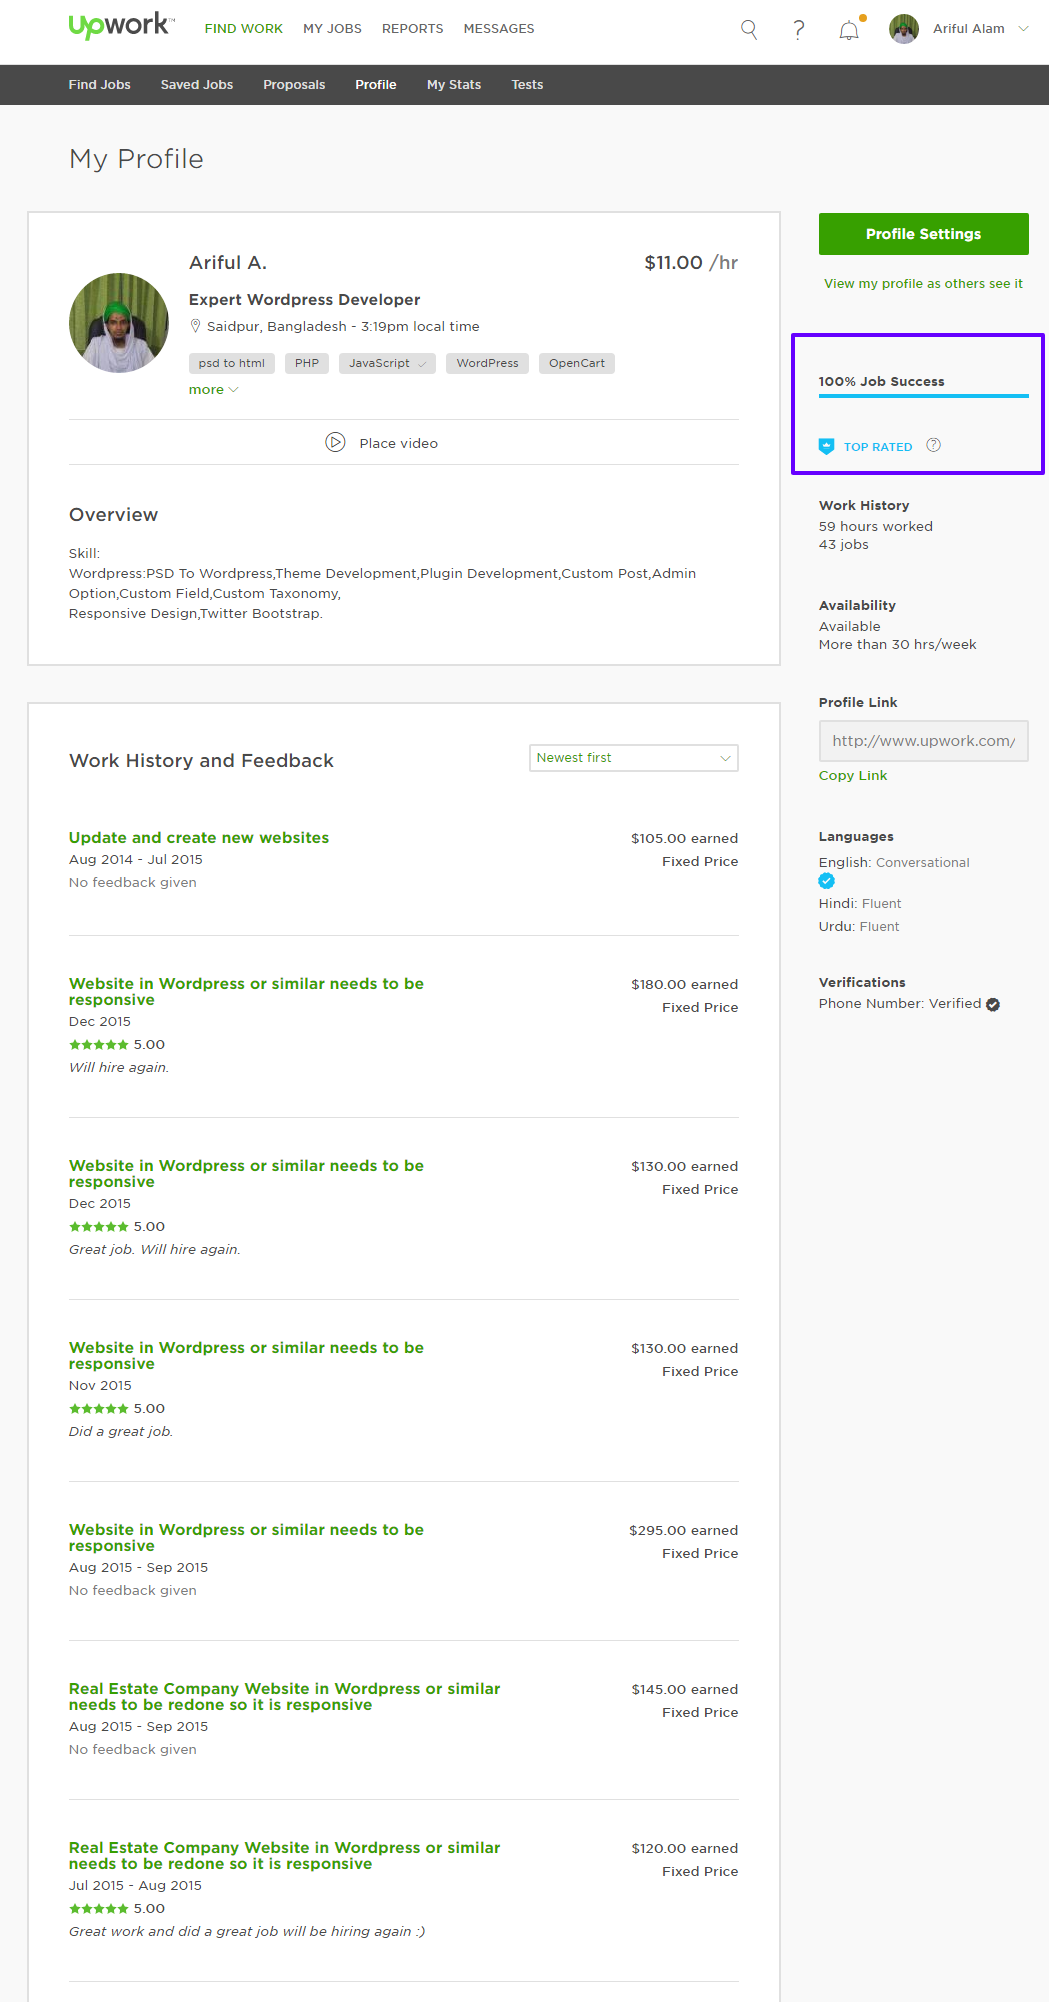
Task: Click the location pin icon by Saidpur
Action: point(195,326)
